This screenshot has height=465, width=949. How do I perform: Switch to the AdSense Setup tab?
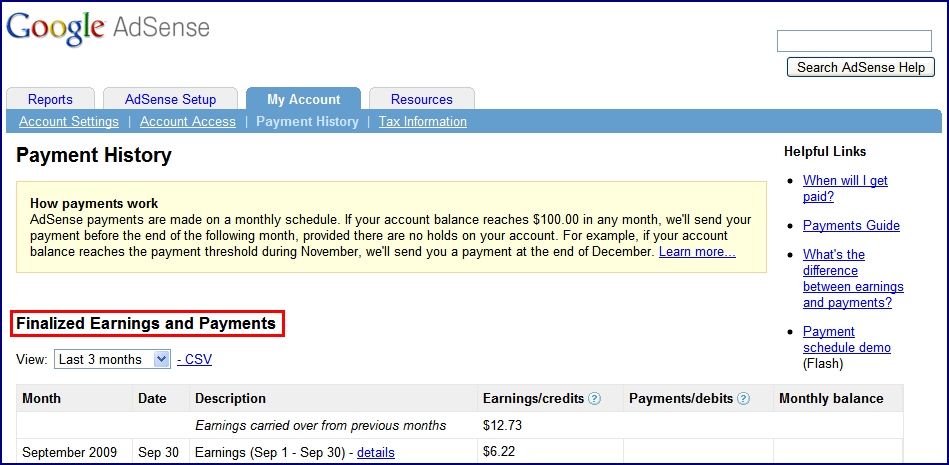tap(171, 99)
